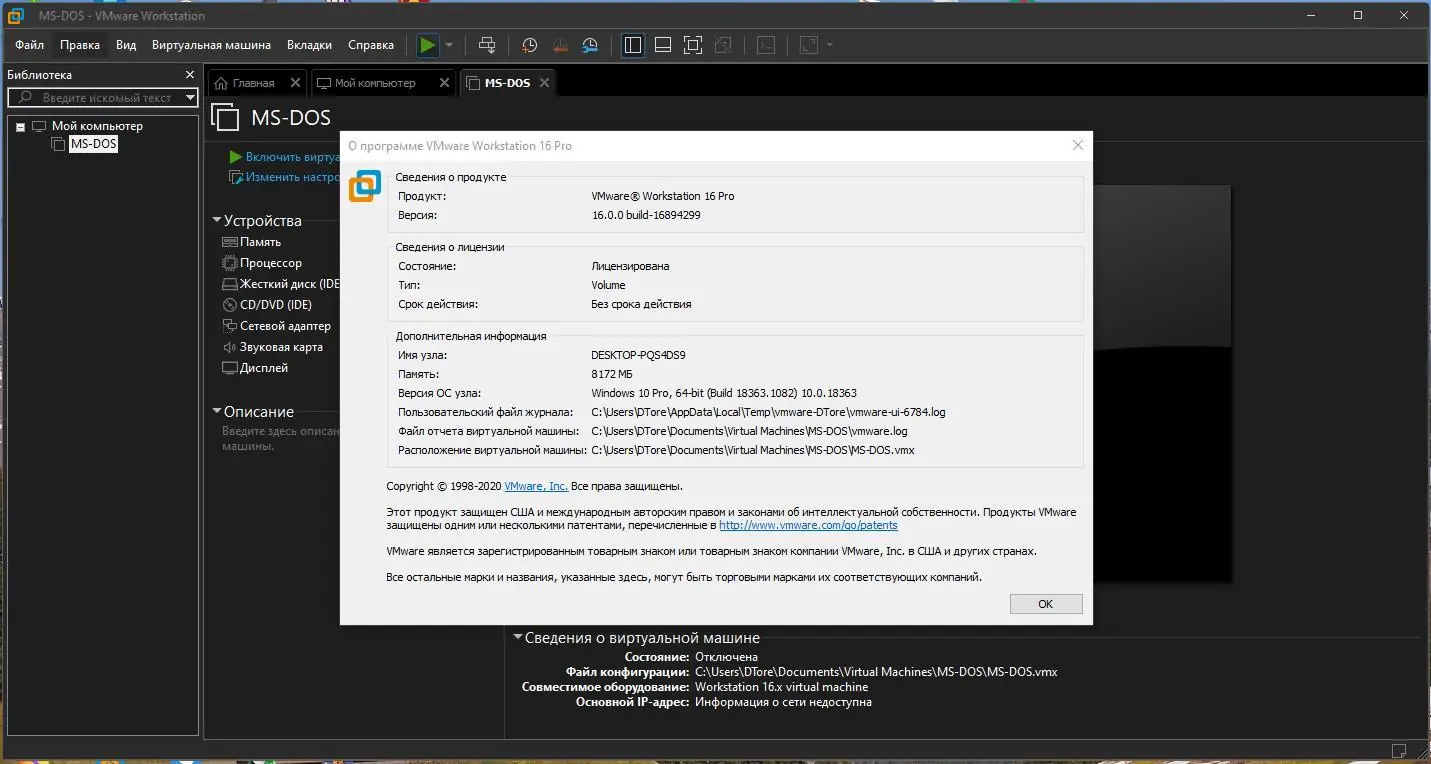This screenshot has width=1431, height=764.
Task: Open the Правка menu
Action: 80,45
